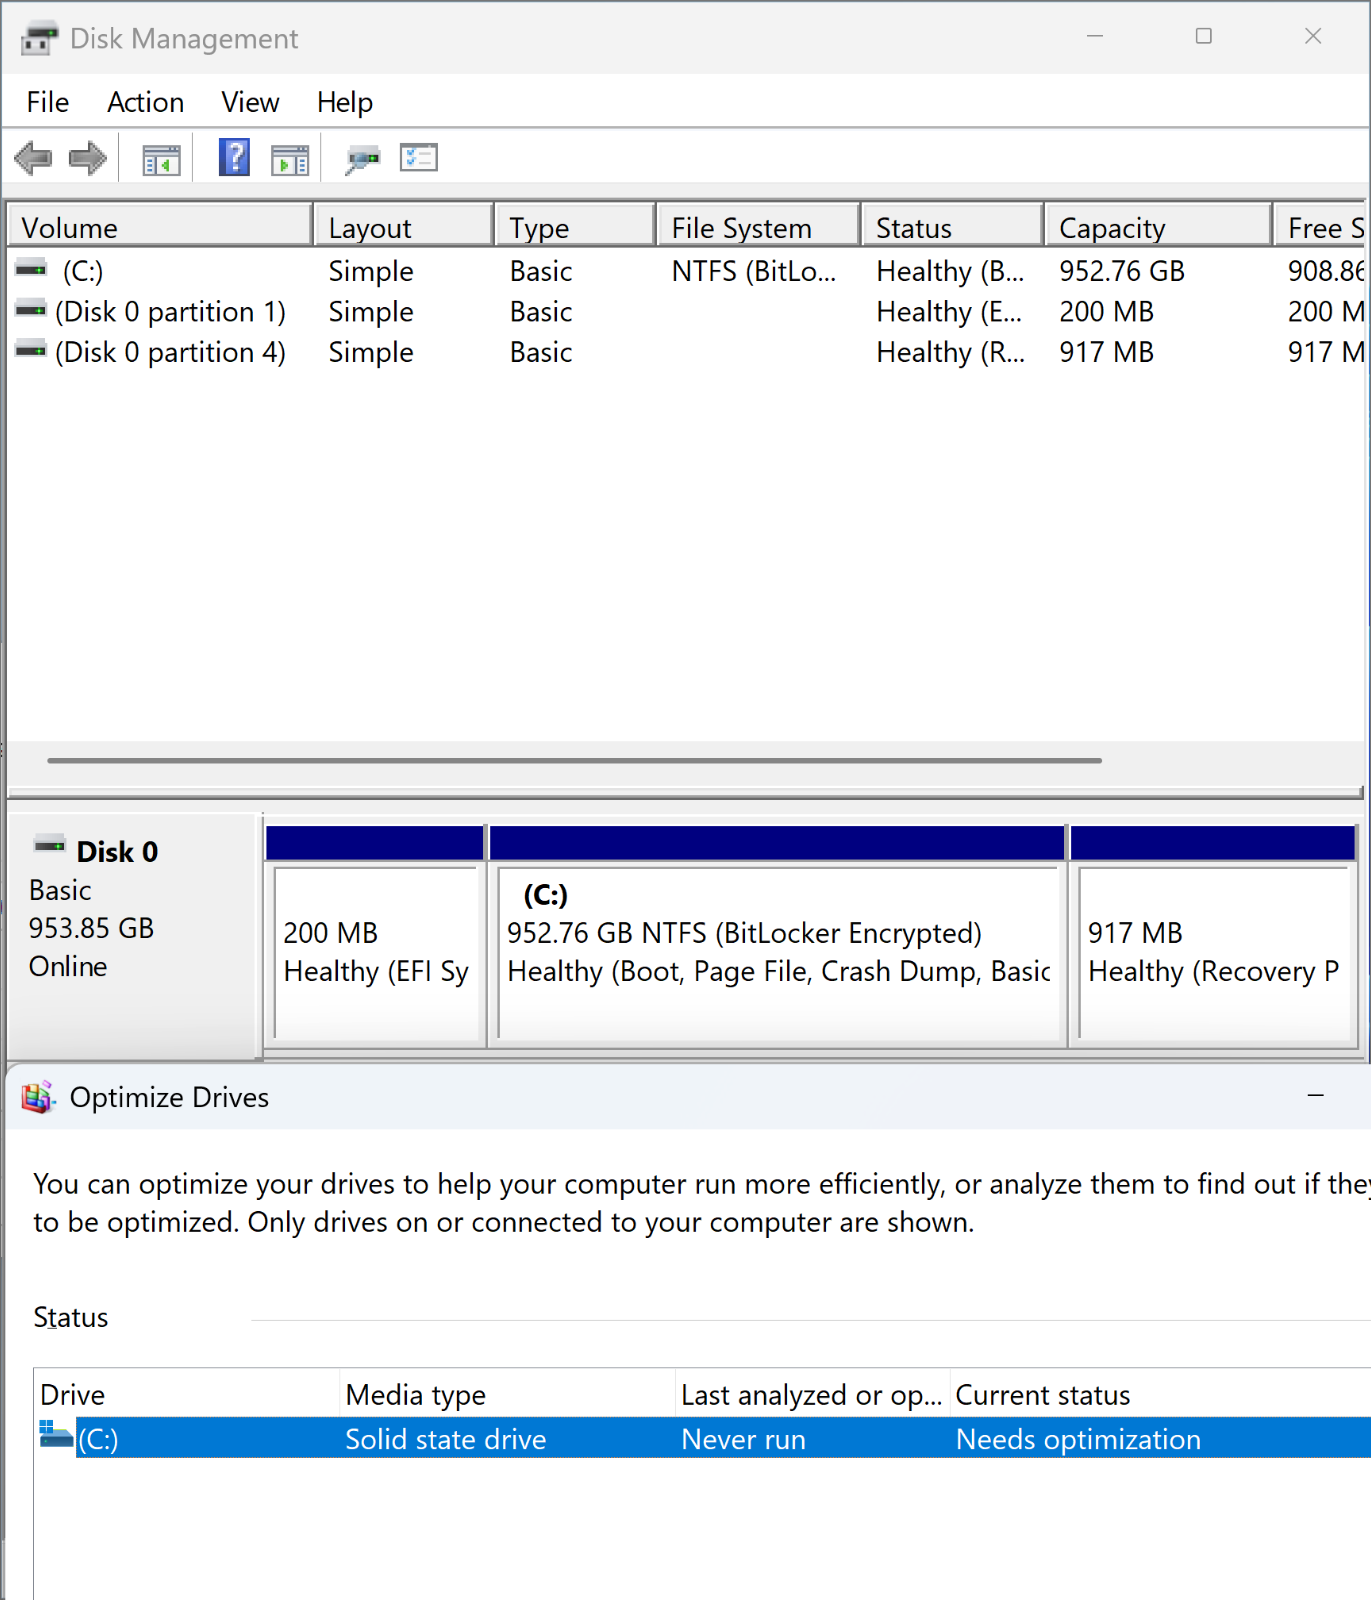Click the Back arrow toolbar icon
Viewport: 1371px width, 1600px height.
33,158
